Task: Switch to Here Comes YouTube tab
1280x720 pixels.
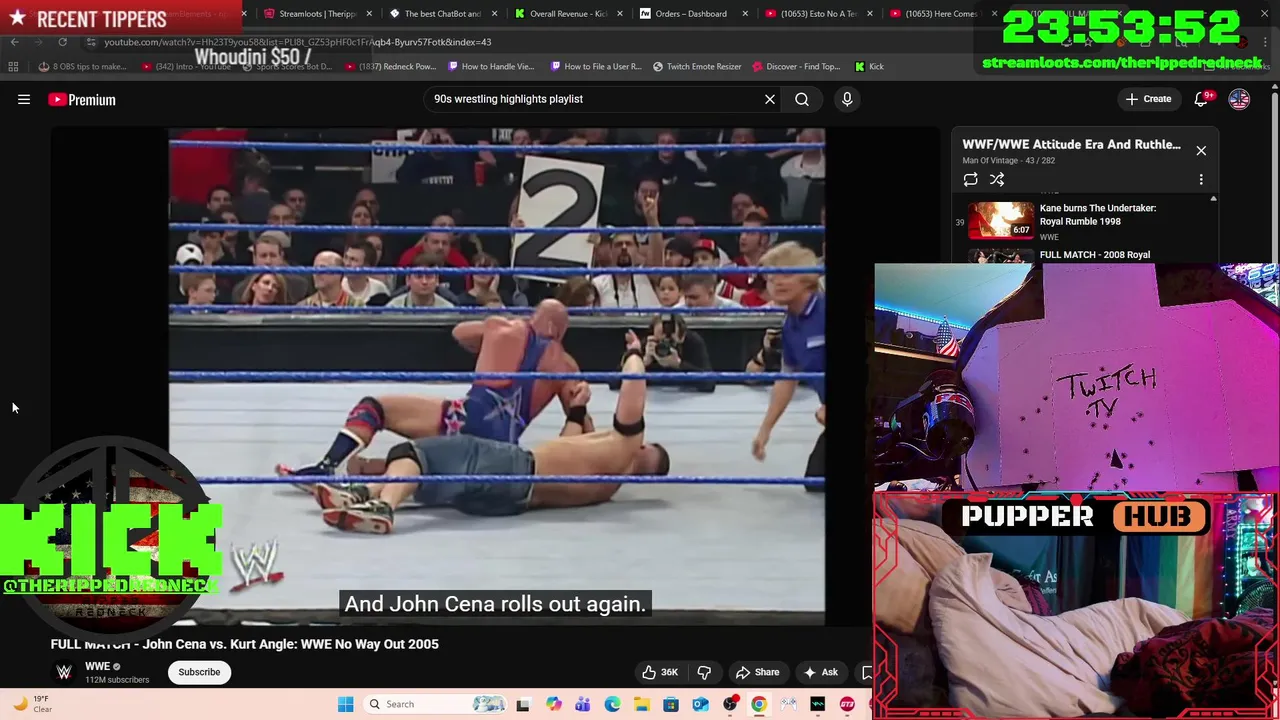Action: click(942, 14)
